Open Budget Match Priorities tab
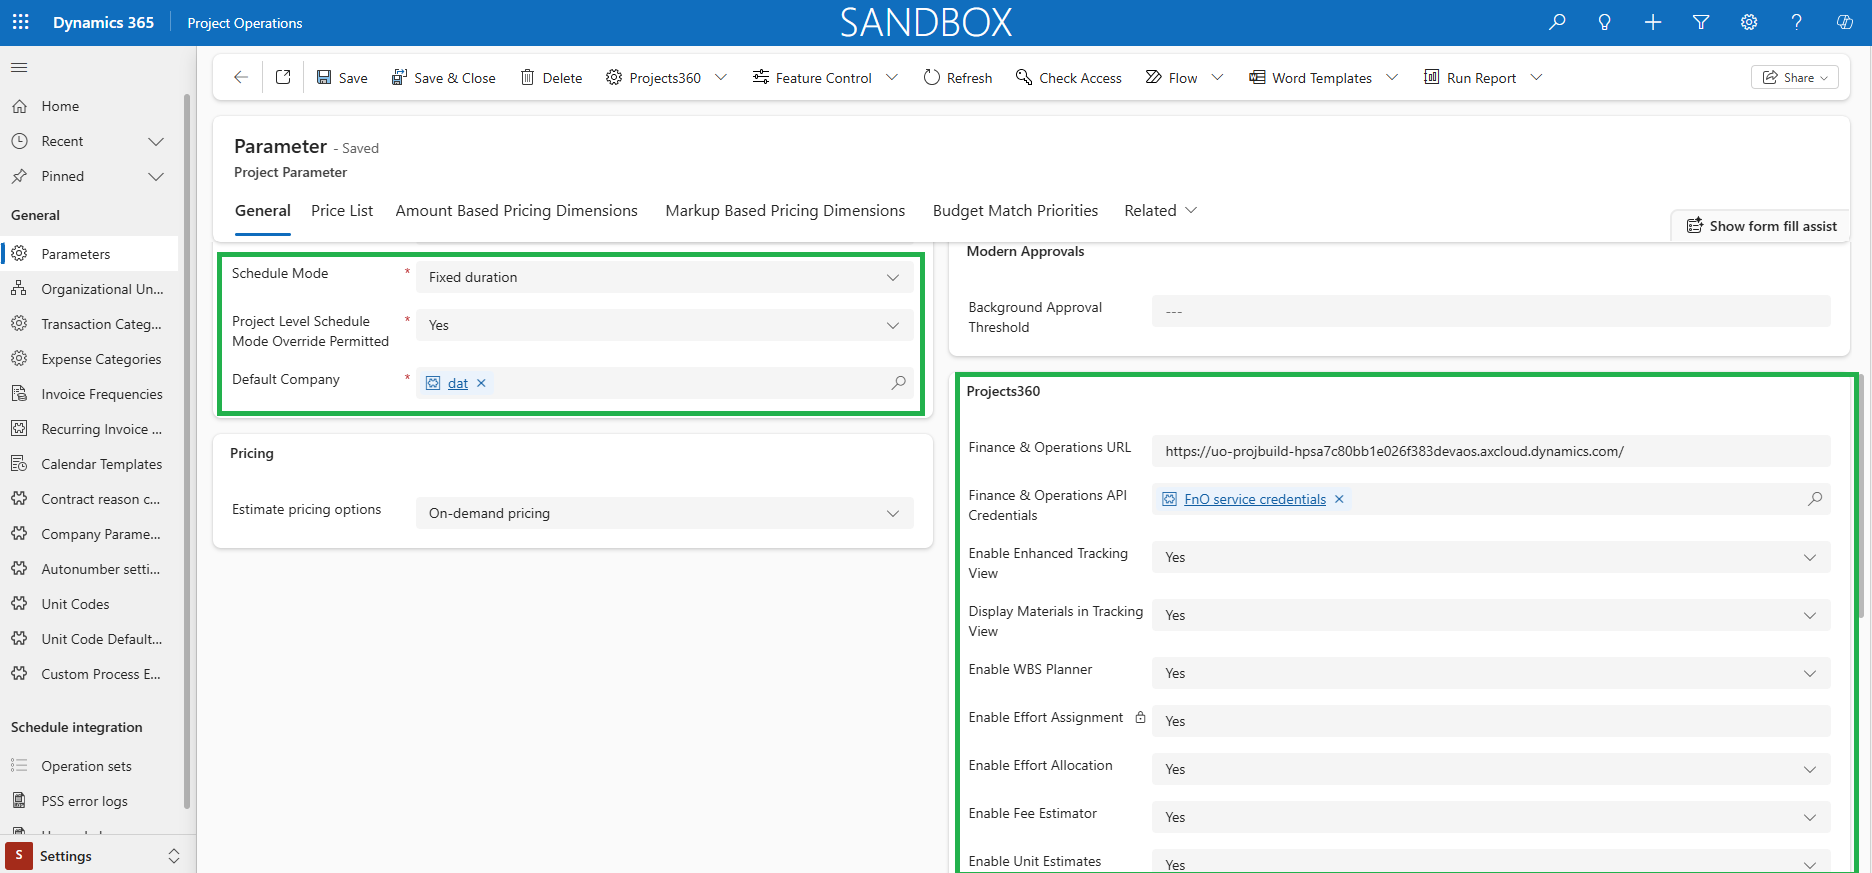 [1015, 210]
